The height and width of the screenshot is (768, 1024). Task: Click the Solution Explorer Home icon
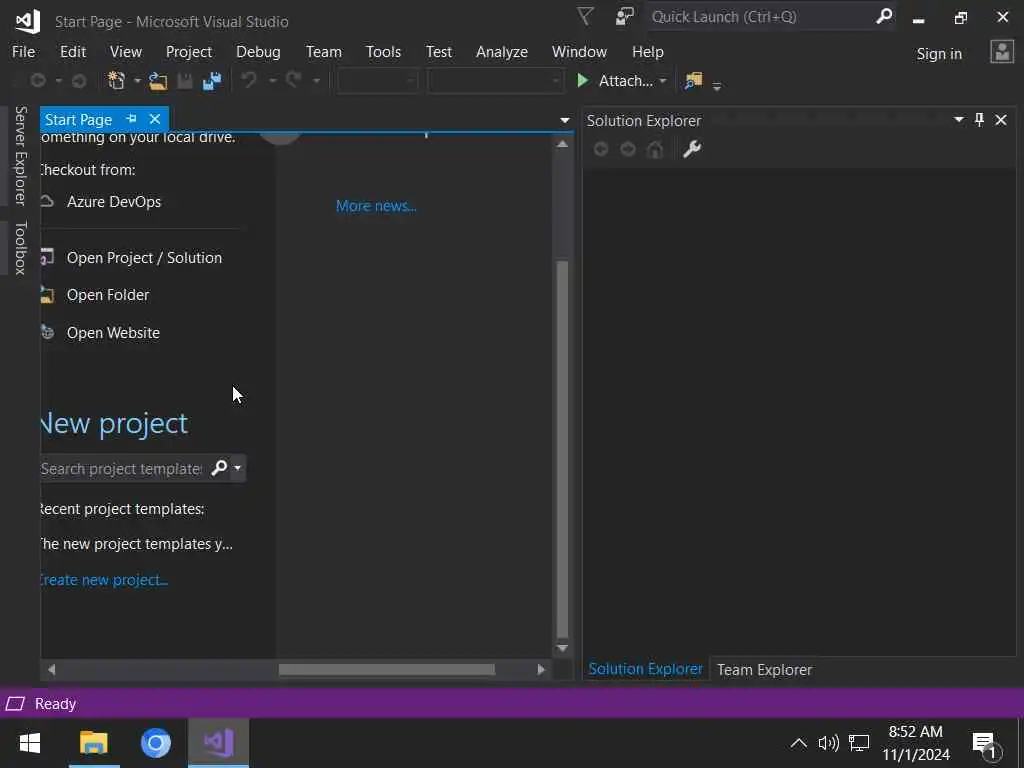pyautogui.click(x=655, y=150)
